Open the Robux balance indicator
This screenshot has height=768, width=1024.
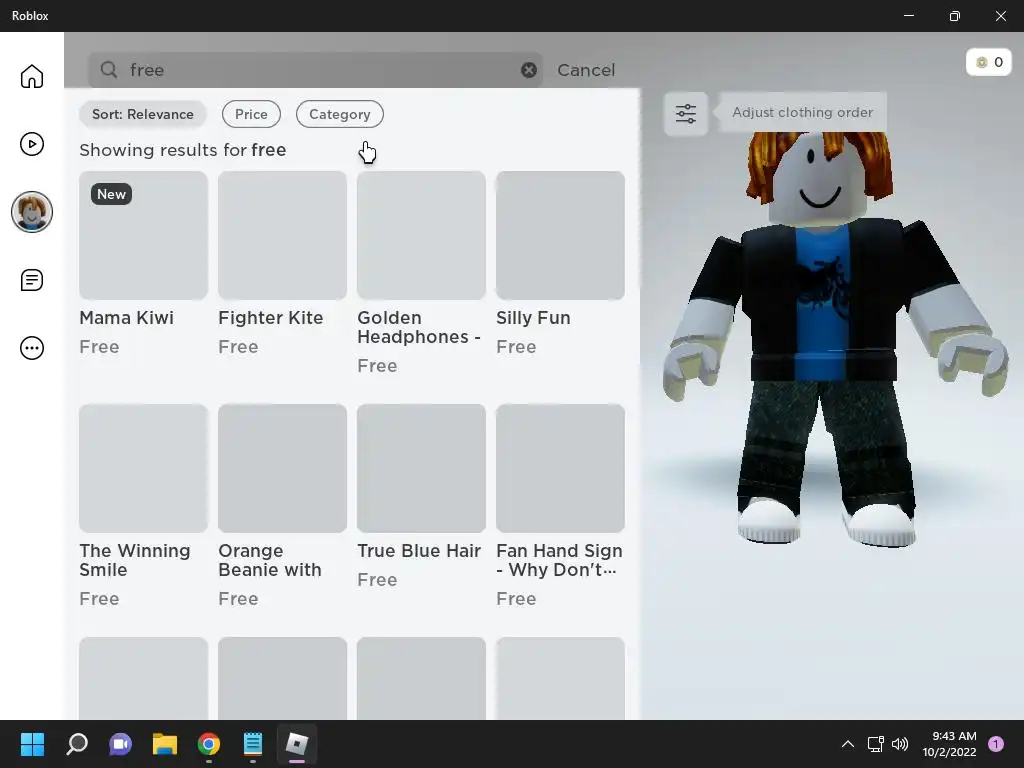point(989,62)
